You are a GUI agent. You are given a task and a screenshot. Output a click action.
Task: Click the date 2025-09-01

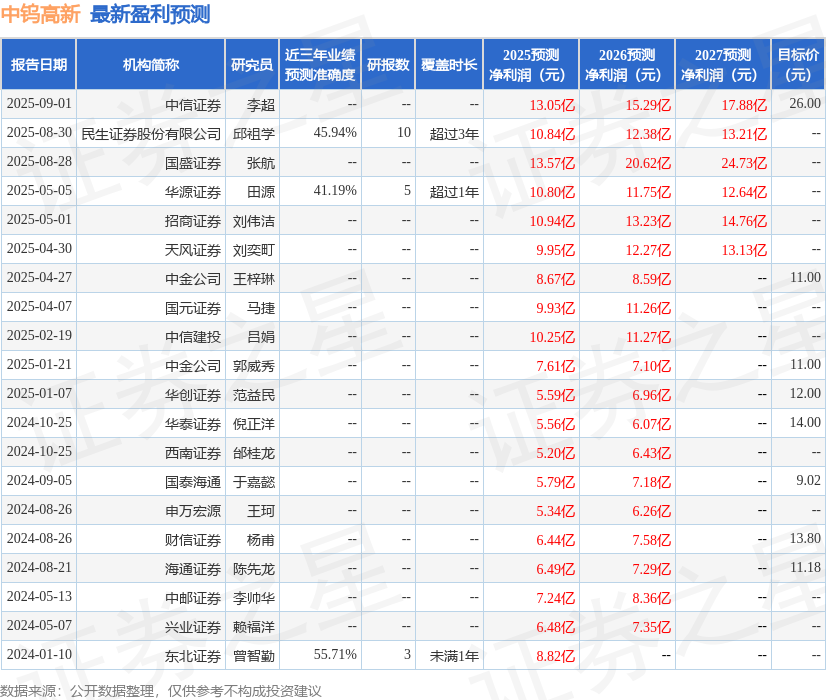39,103
